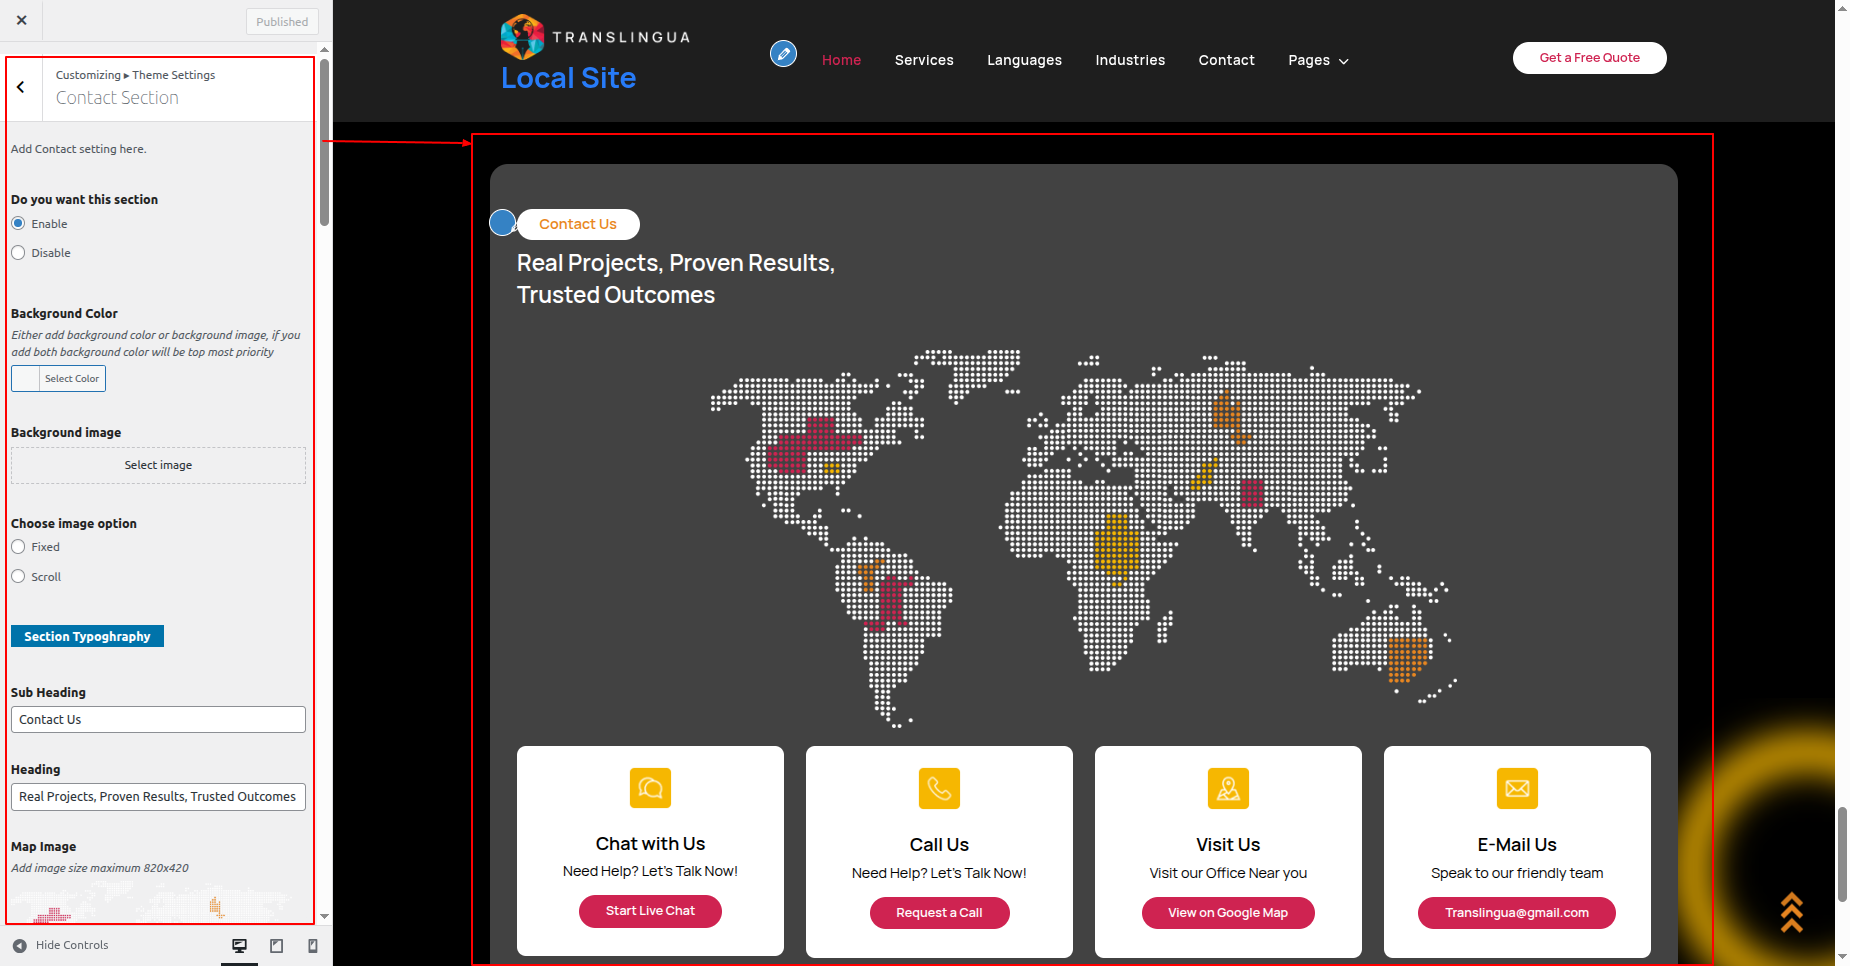Open the Languages menu item
This screenshot has height=966, width=1850.
(x=1024, y=61)
